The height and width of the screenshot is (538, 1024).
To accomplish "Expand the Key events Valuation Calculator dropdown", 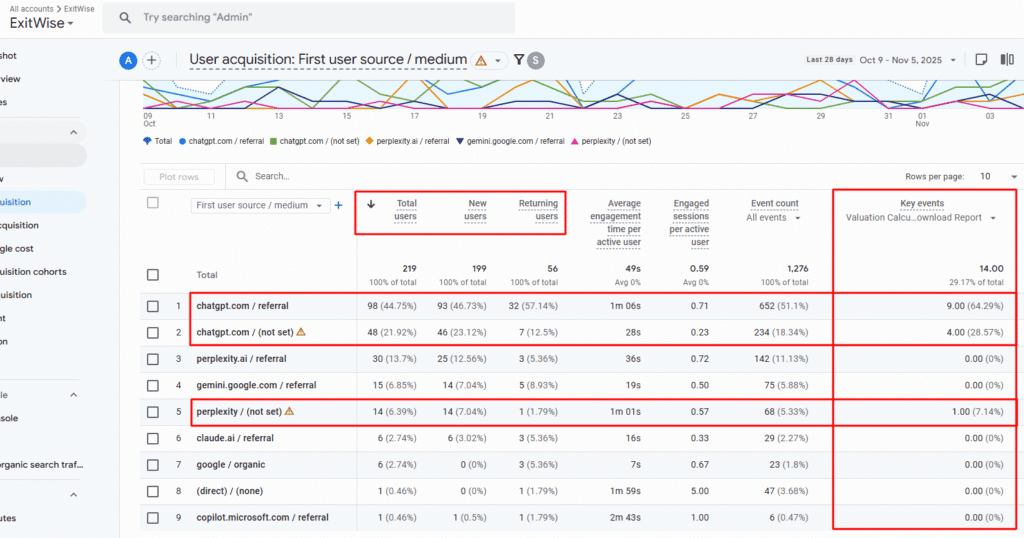I will pyautogui.click(x=993, y=217).
